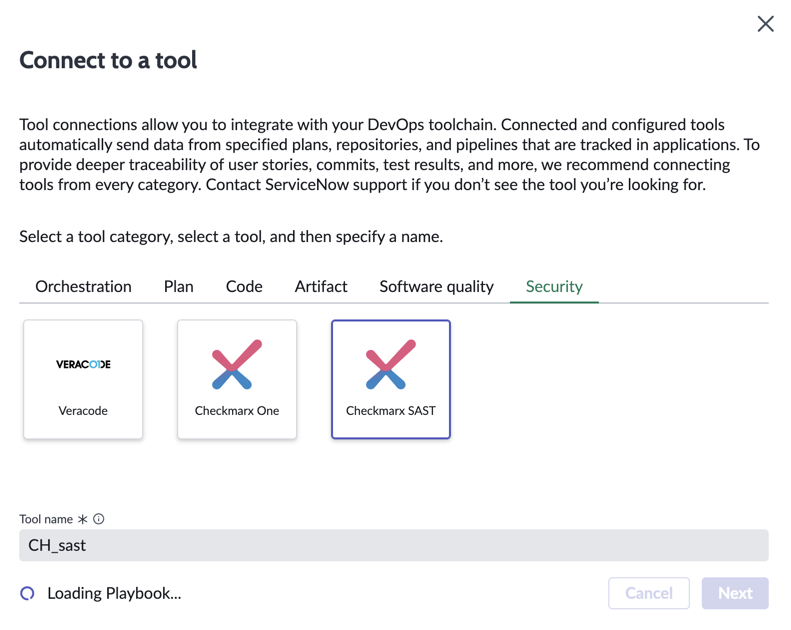Screen dimensions: 791x630
Task: Close the Connect to a tool dialog
Action: click(x=765, y=24)
